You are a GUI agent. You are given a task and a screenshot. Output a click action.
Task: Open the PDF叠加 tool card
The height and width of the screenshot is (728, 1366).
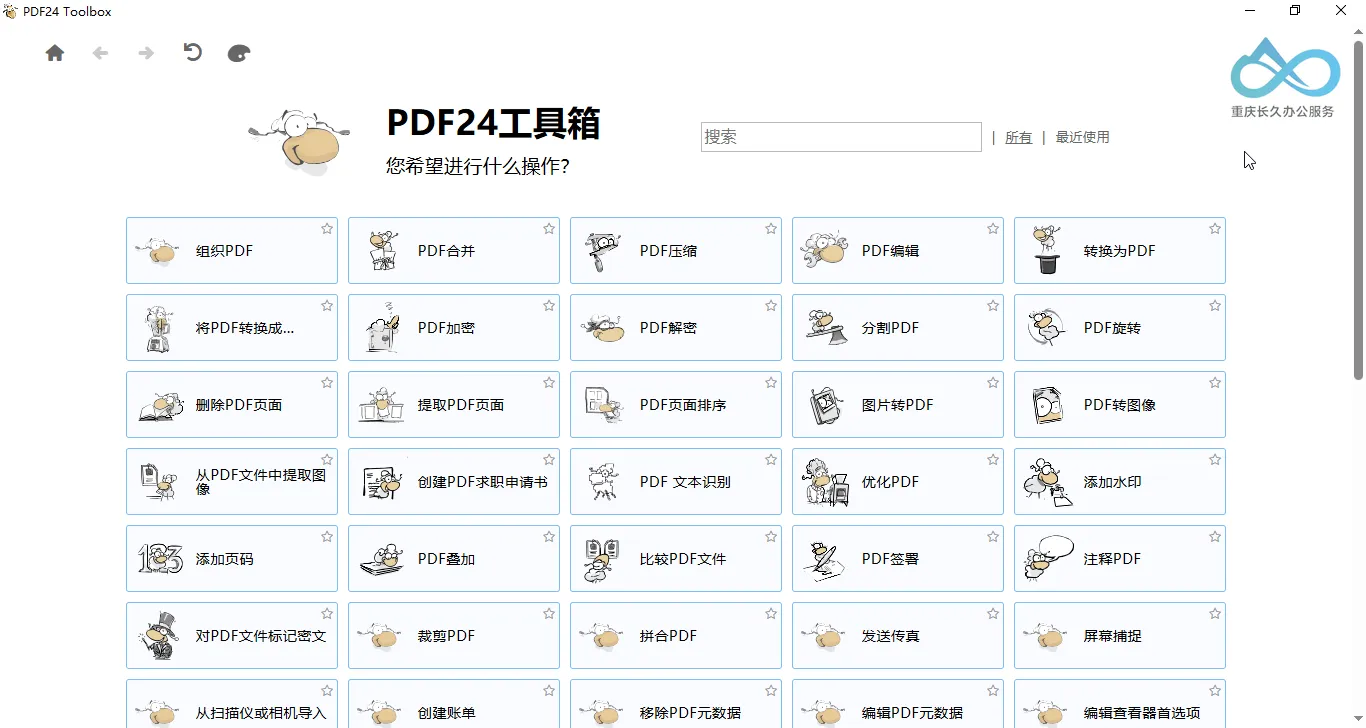[454, 559]
